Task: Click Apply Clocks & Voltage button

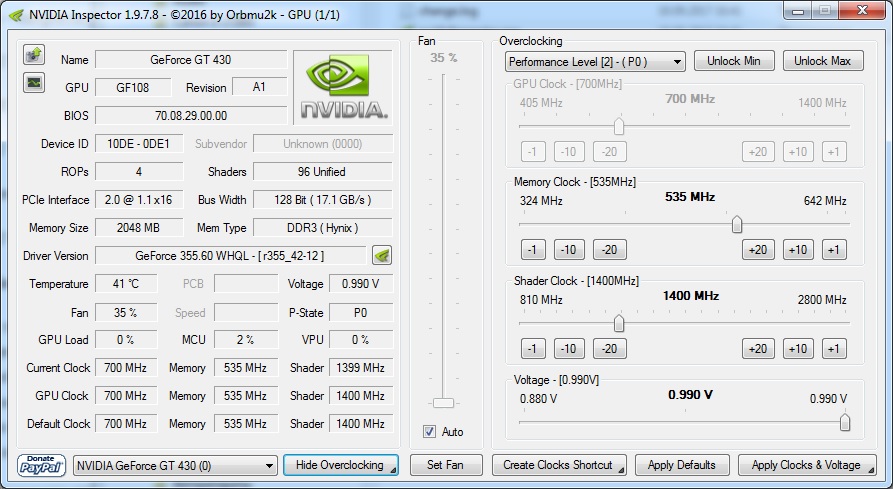Action: click(808, 465)
